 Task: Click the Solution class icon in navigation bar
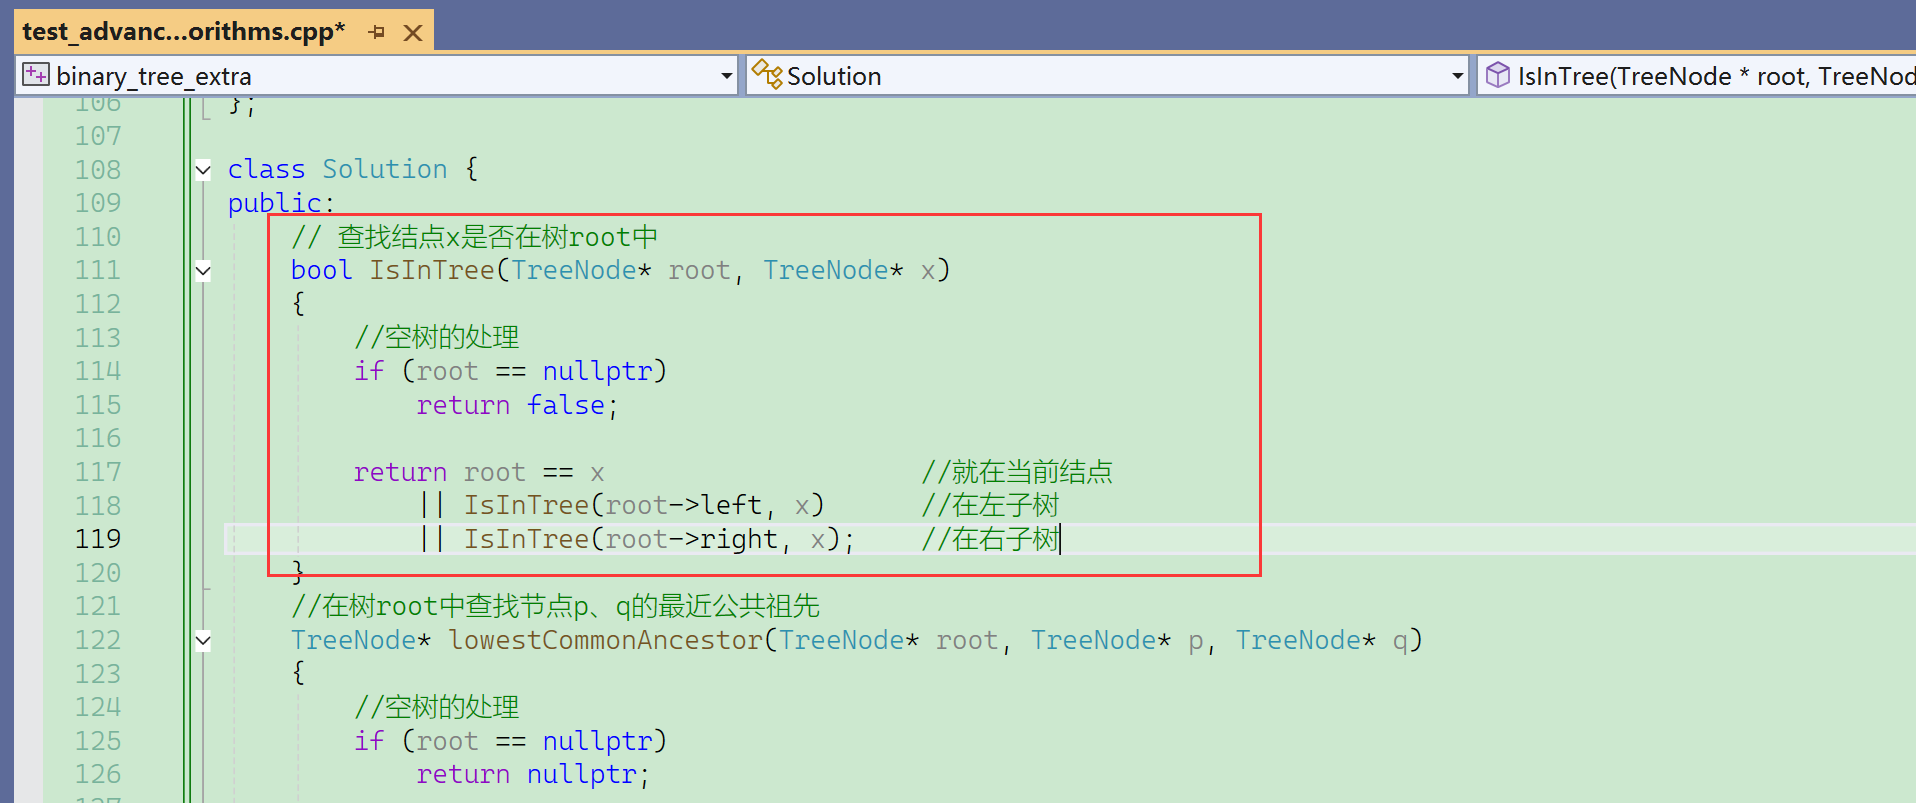tap(767, 74)
